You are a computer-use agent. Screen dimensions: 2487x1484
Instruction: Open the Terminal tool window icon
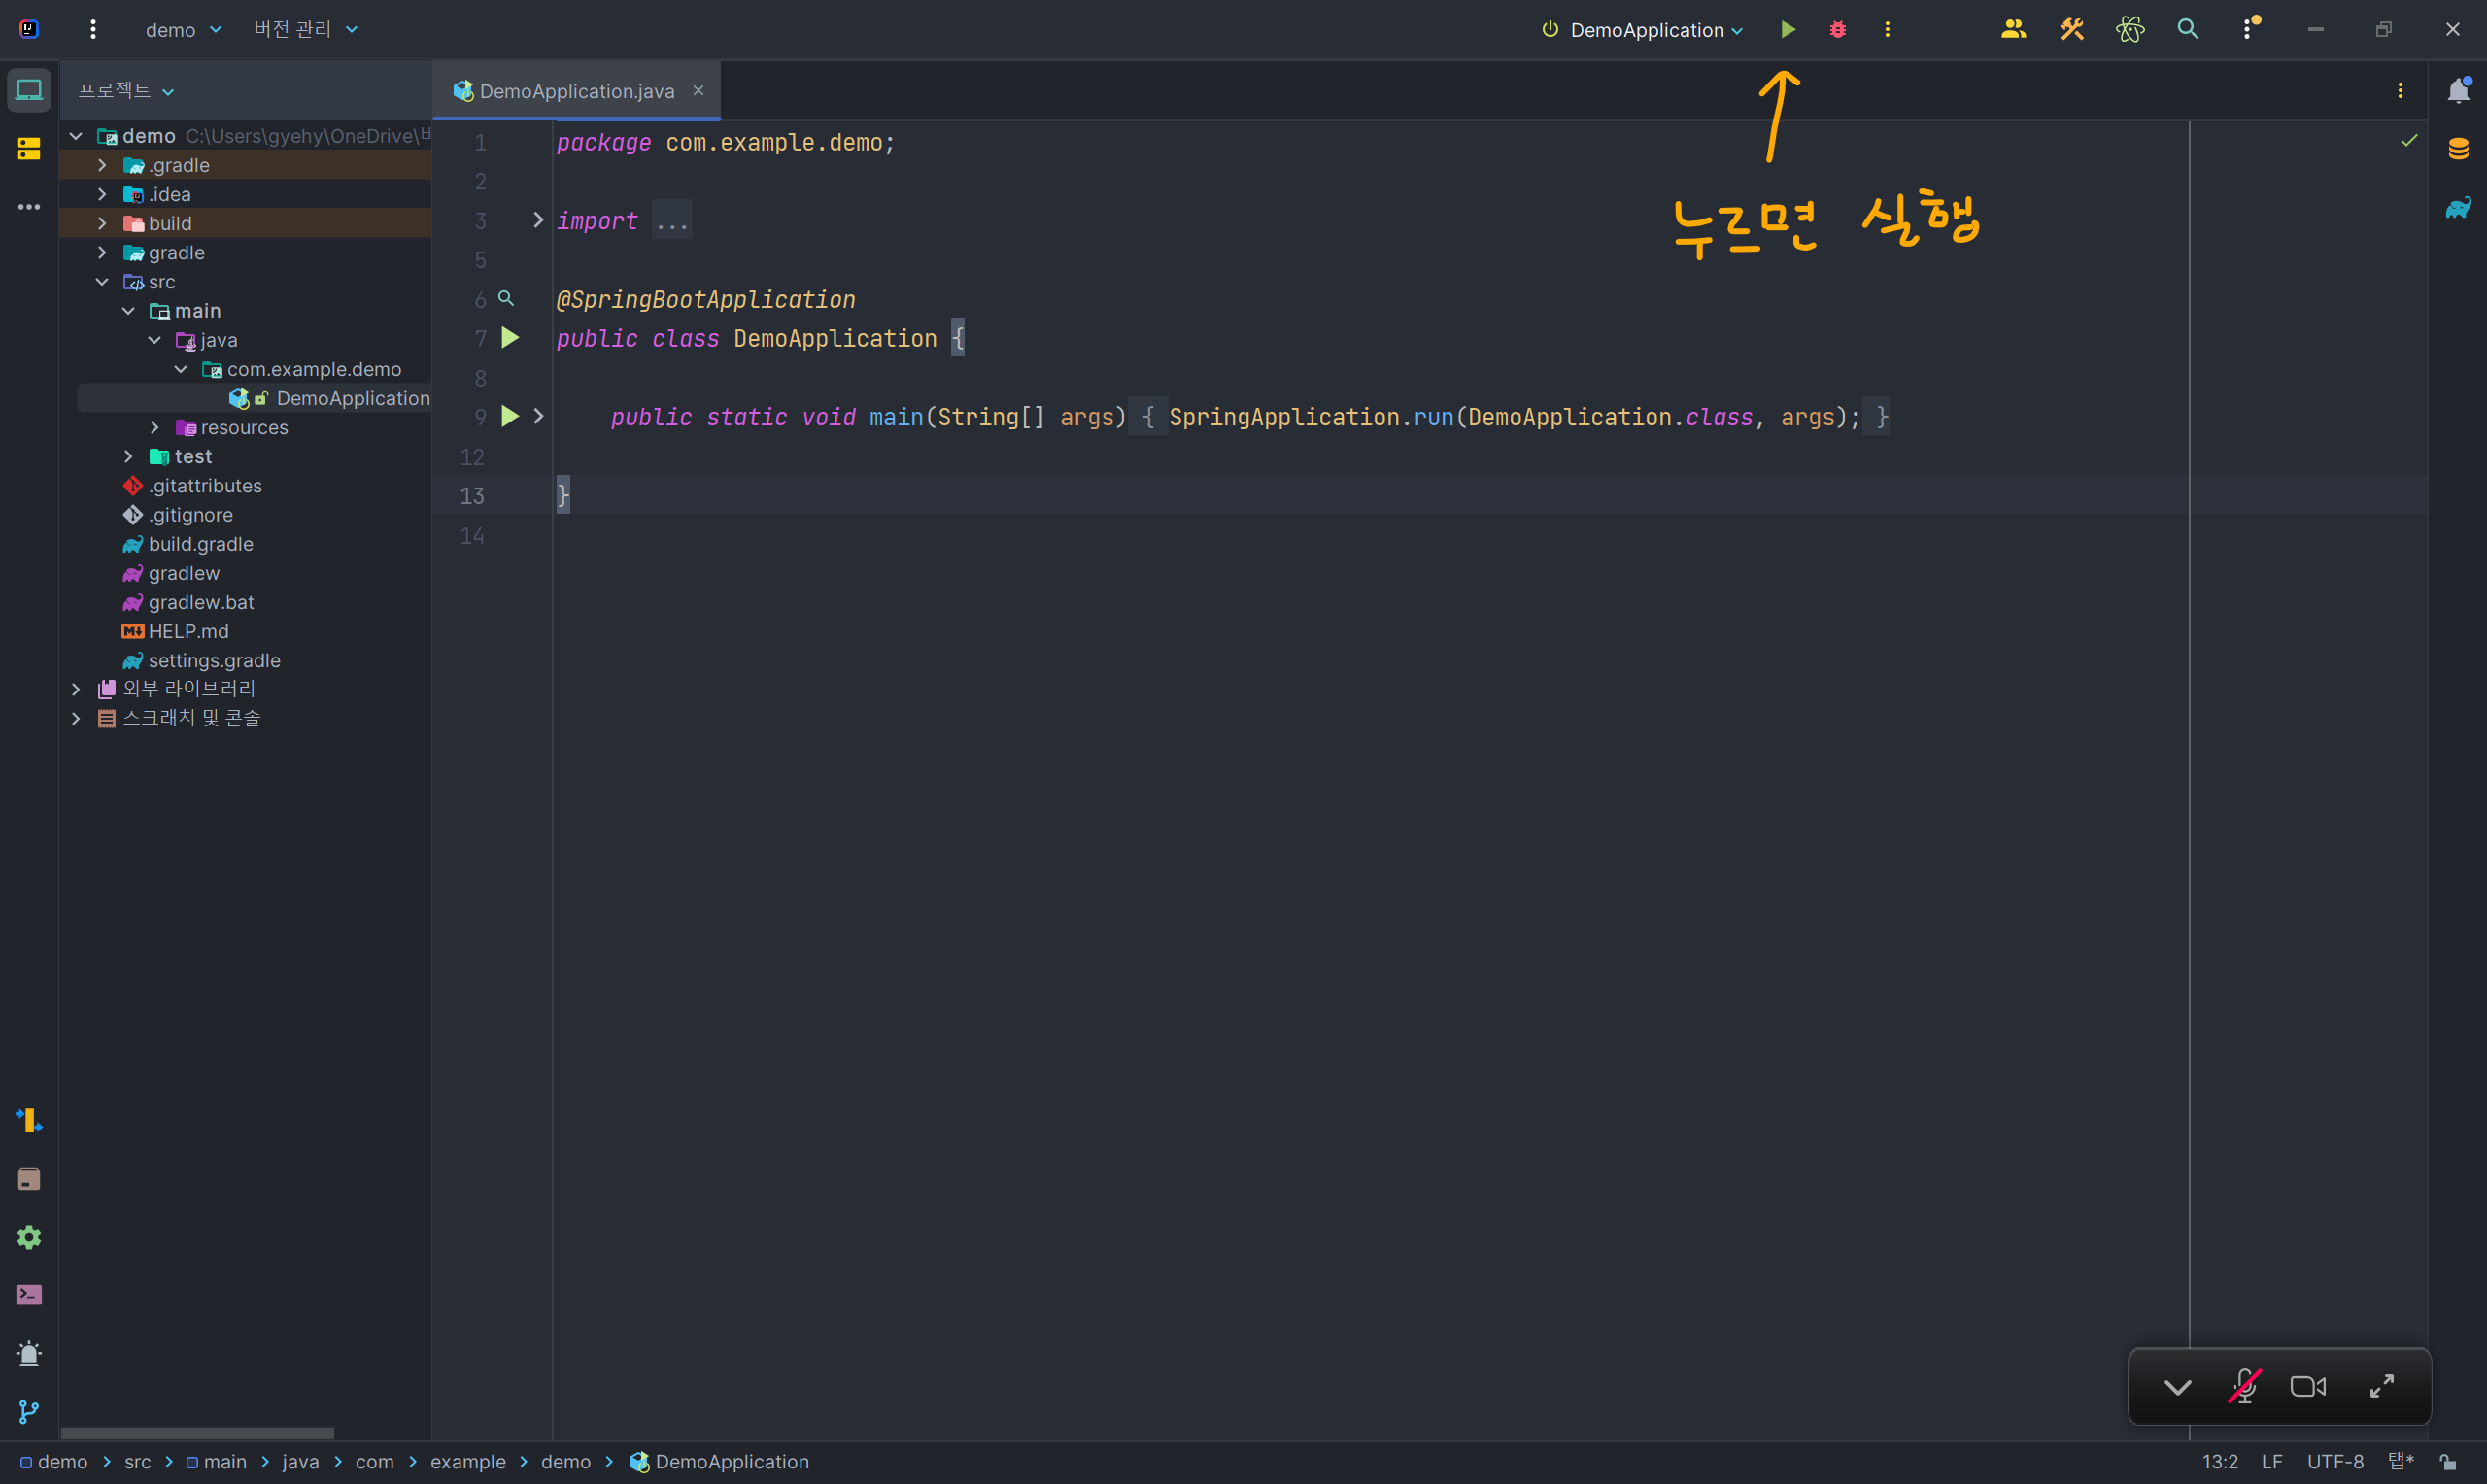tap(29, 1295)
